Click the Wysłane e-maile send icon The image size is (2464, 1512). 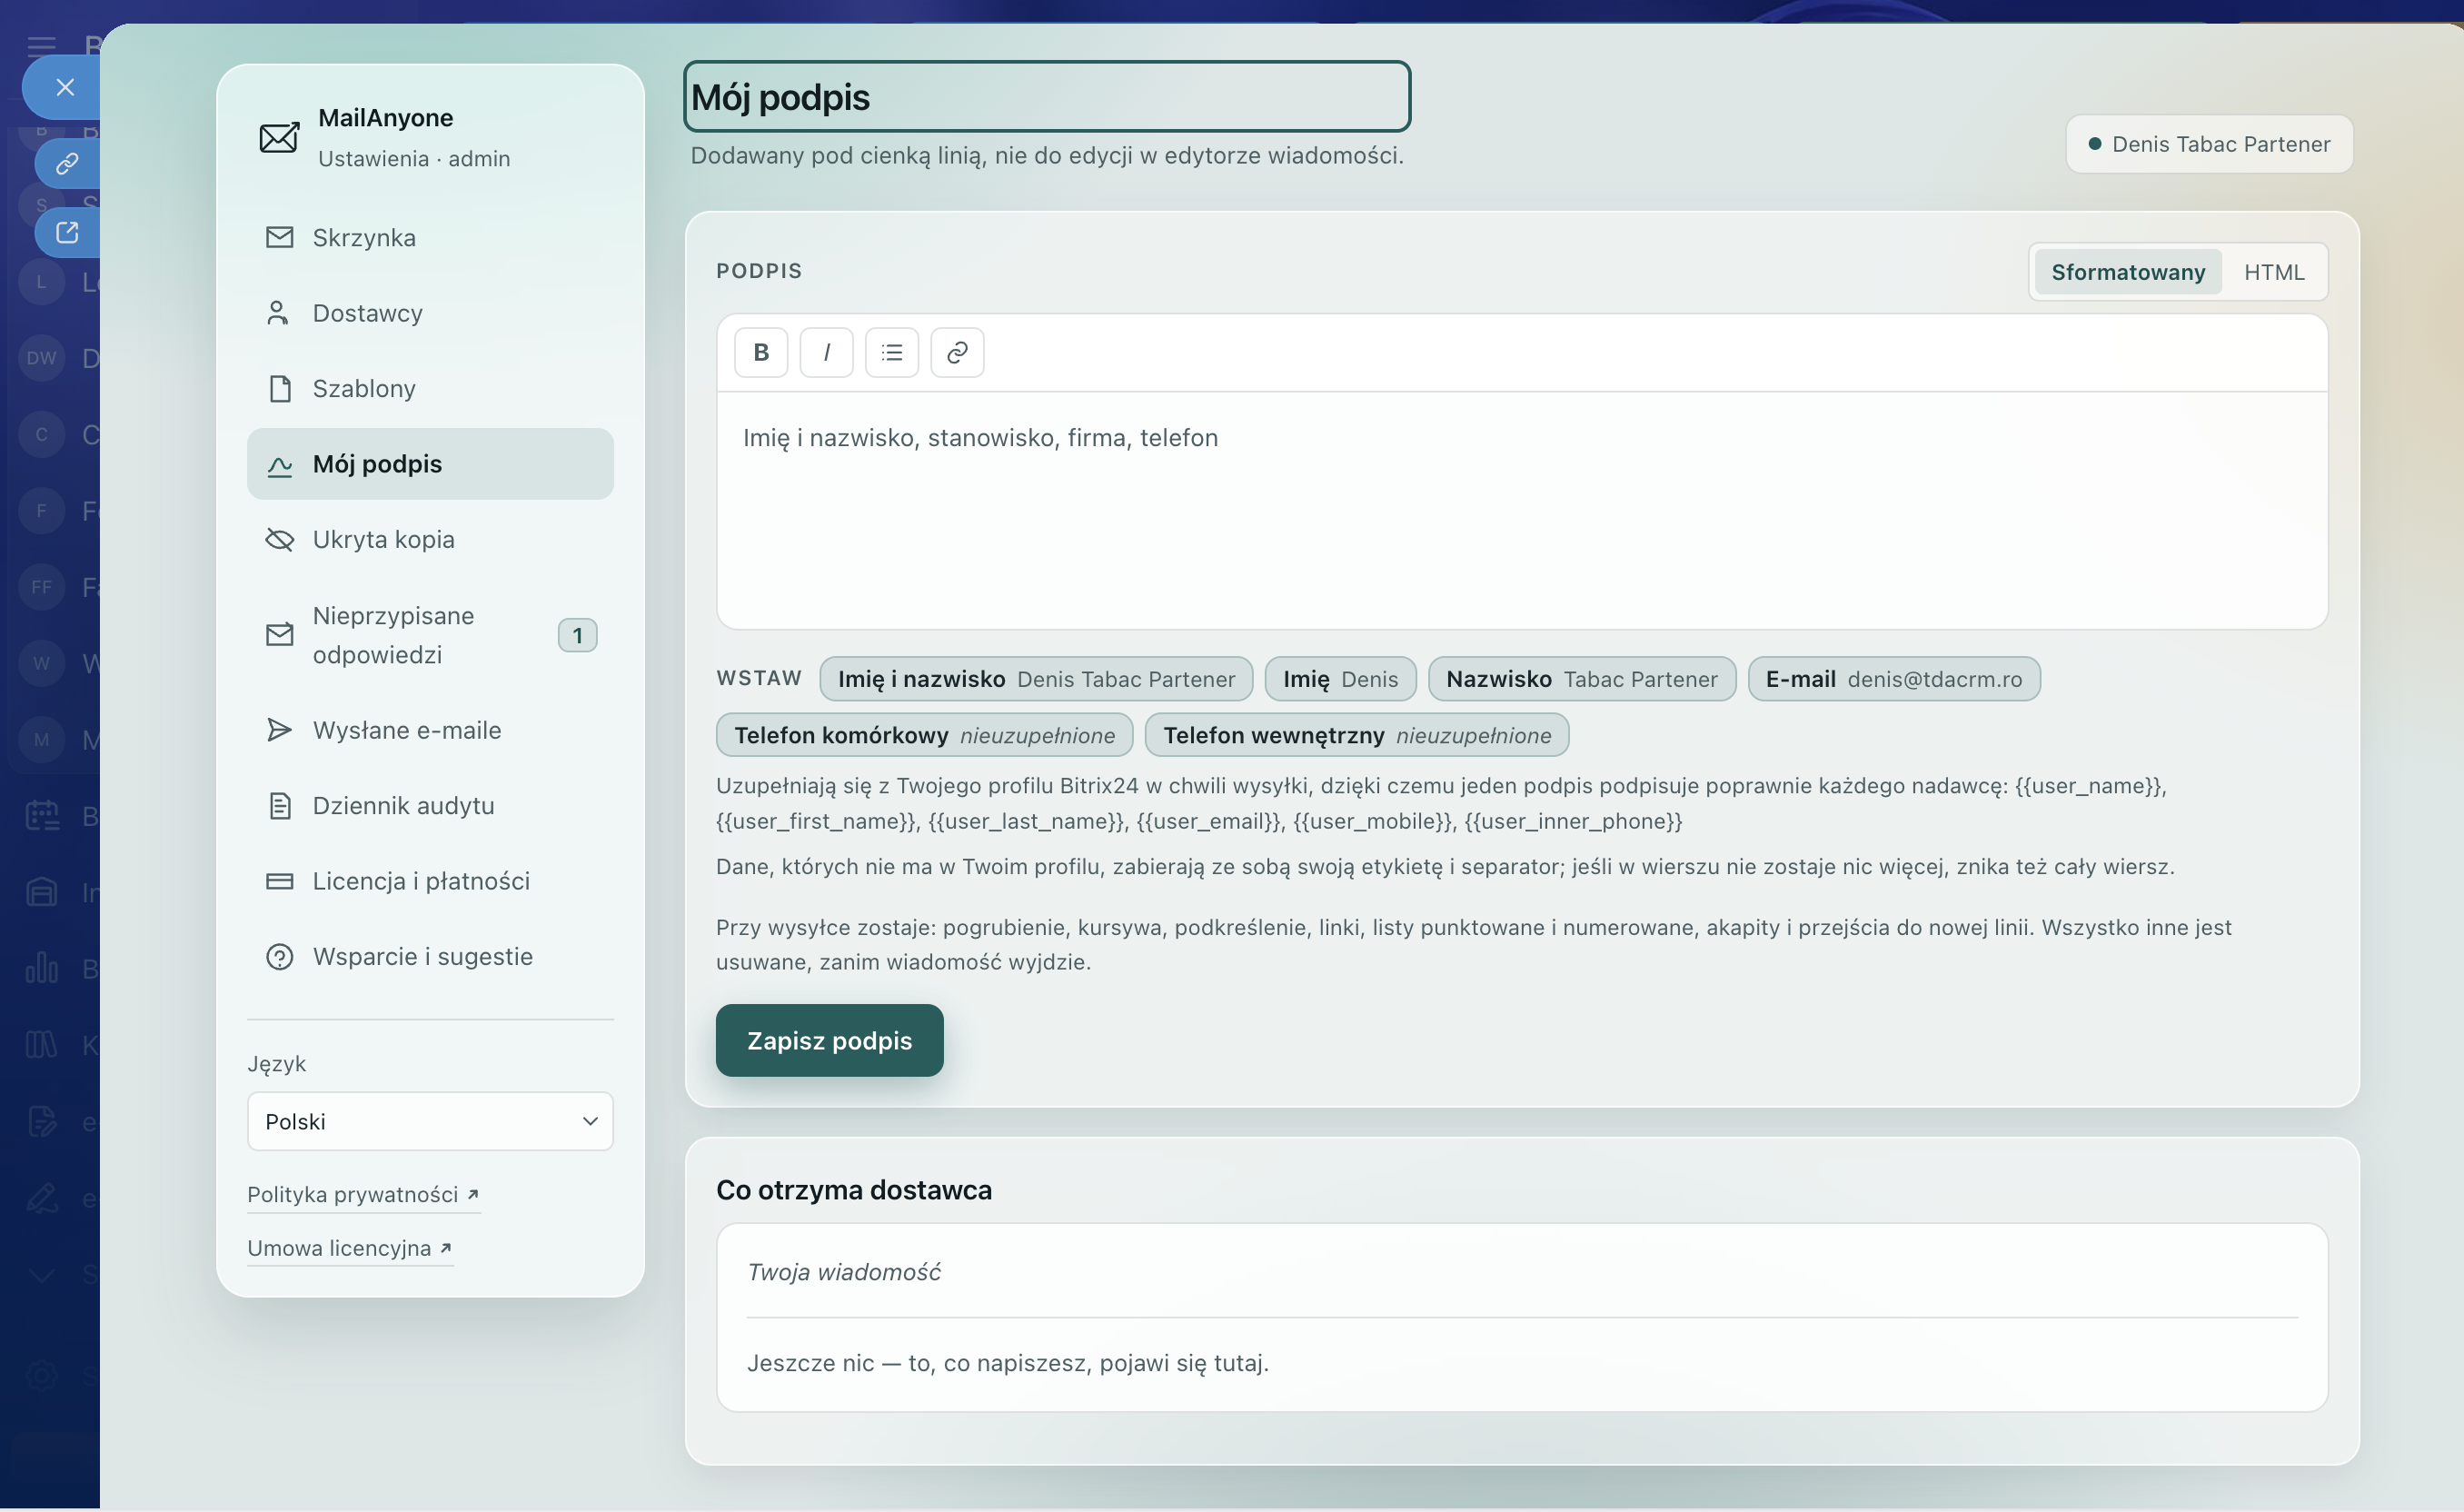click(x=279, y=730)
